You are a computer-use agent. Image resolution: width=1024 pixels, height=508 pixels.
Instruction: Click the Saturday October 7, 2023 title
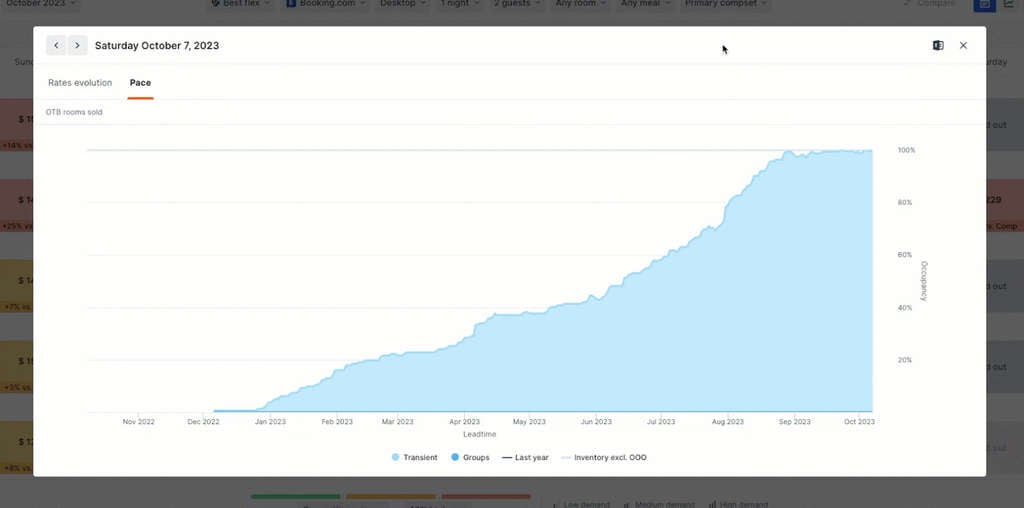pyautogui.click(x=157, y=46)
